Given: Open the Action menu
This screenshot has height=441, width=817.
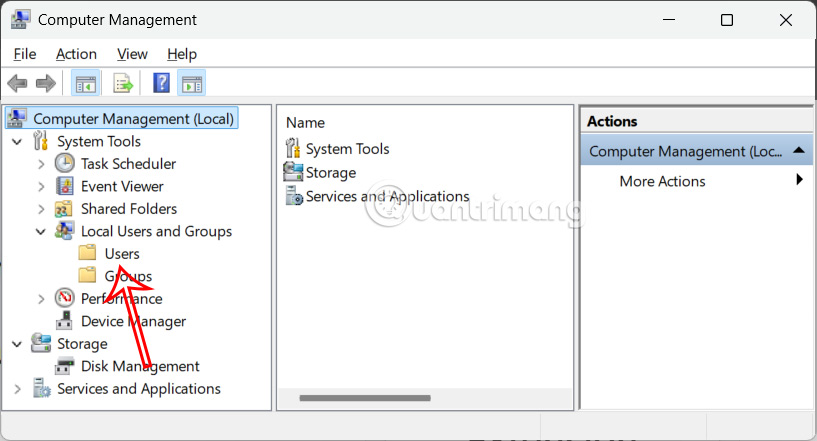Looking at the screenshot, I should click(76, 54).
